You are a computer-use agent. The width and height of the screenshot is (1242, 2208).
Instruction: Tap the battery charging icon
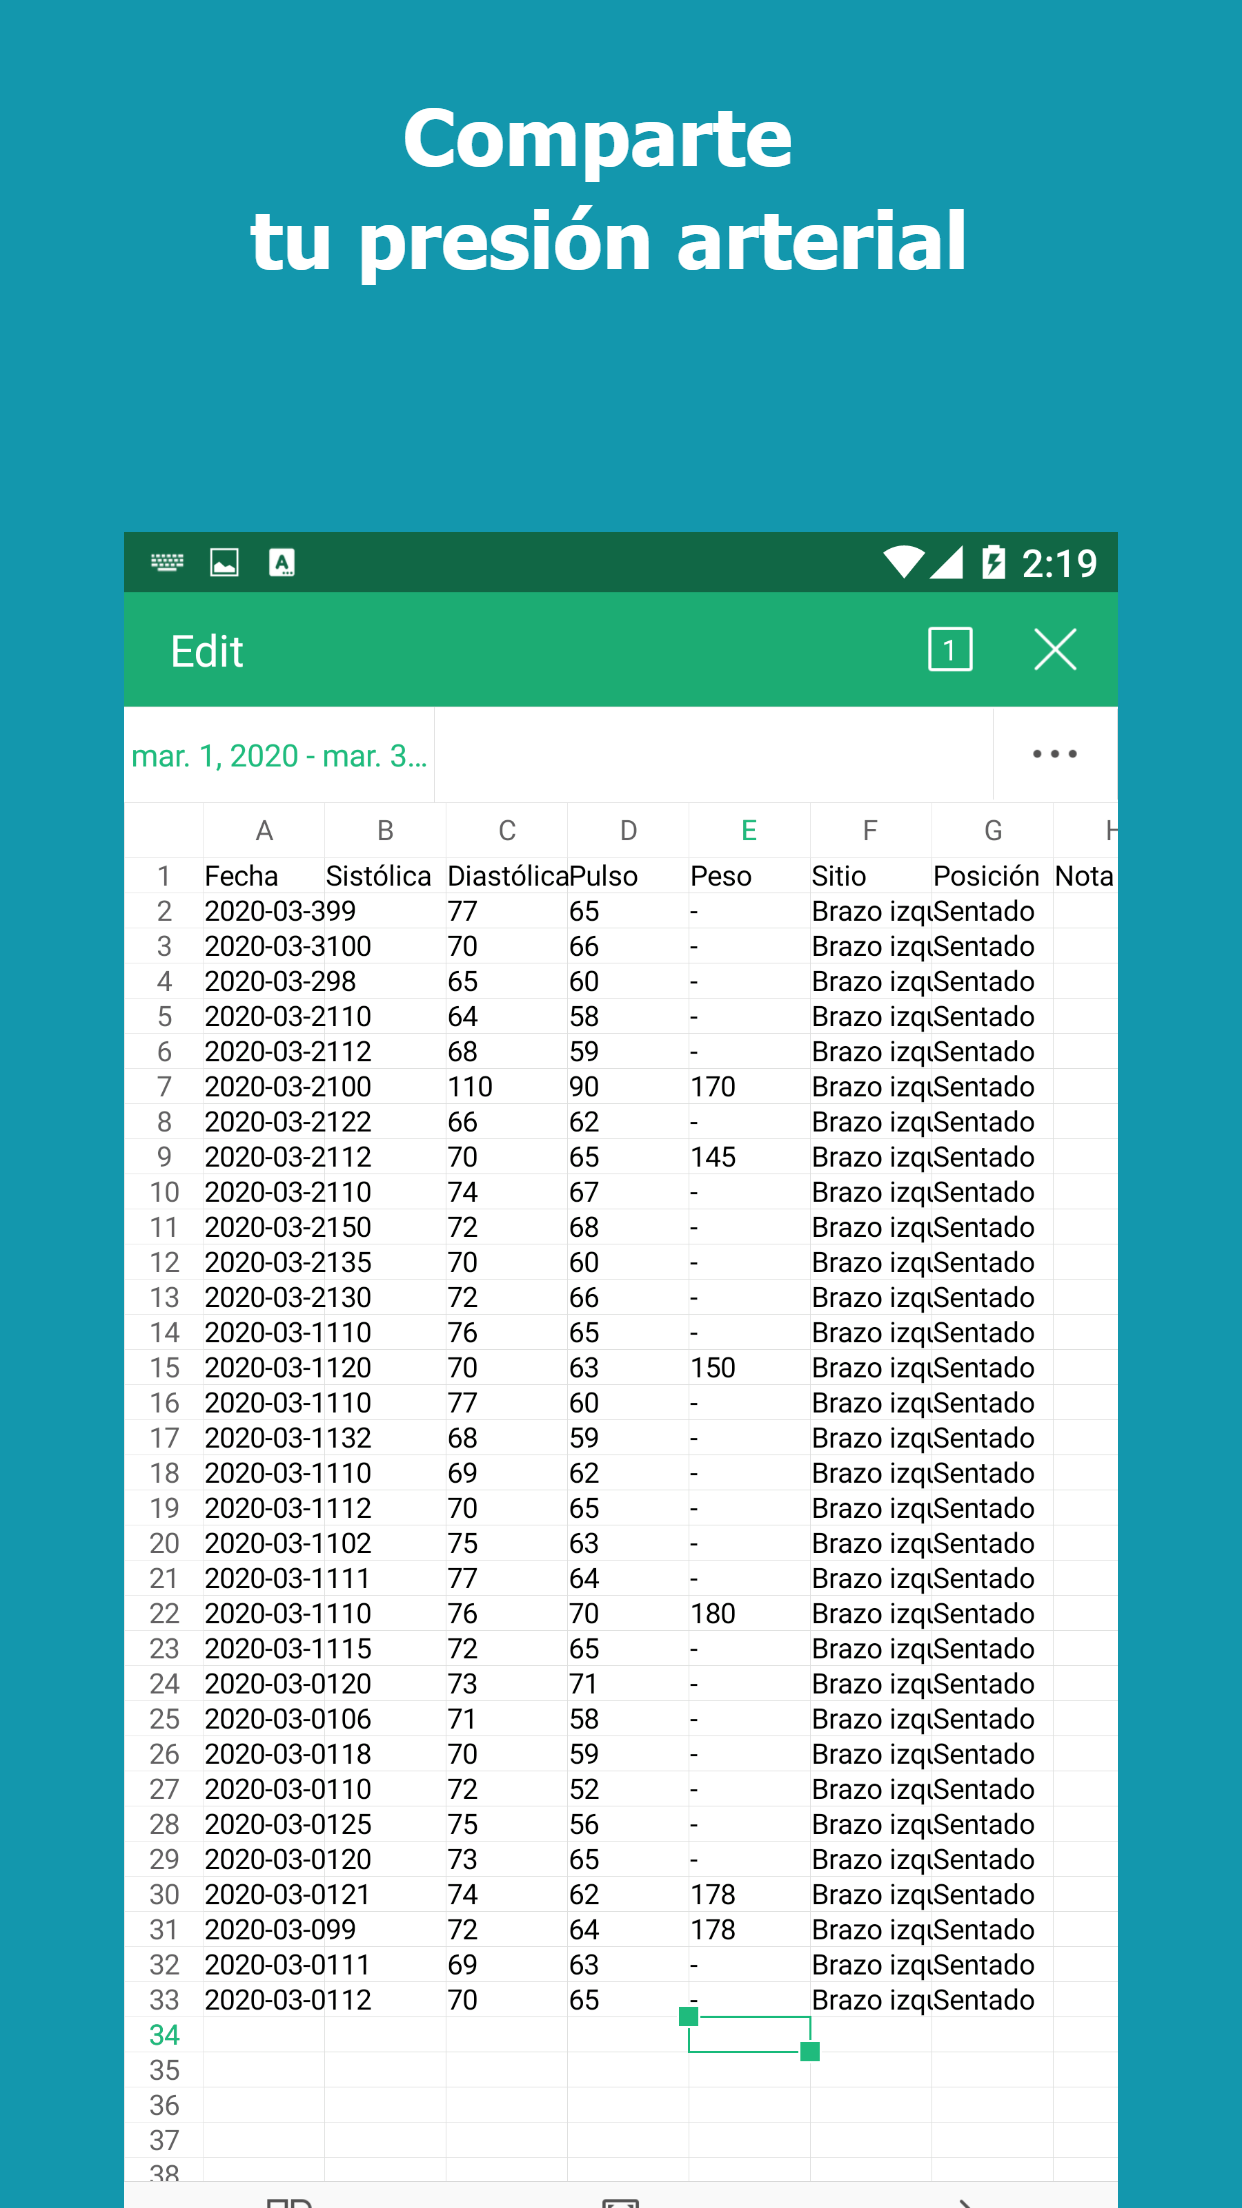point(992,562)
